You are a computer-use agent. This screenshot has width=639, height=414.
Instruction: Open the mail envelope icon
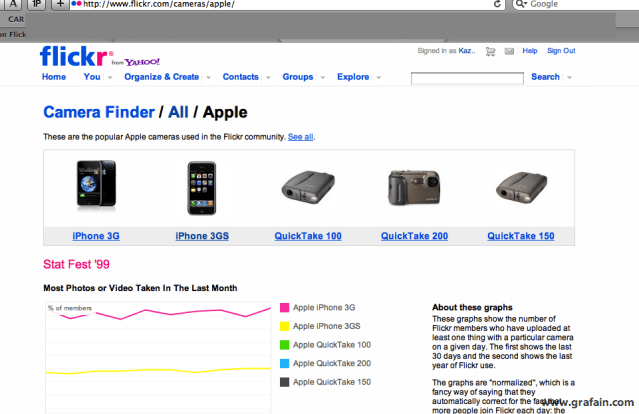click(x=509, y=51)
